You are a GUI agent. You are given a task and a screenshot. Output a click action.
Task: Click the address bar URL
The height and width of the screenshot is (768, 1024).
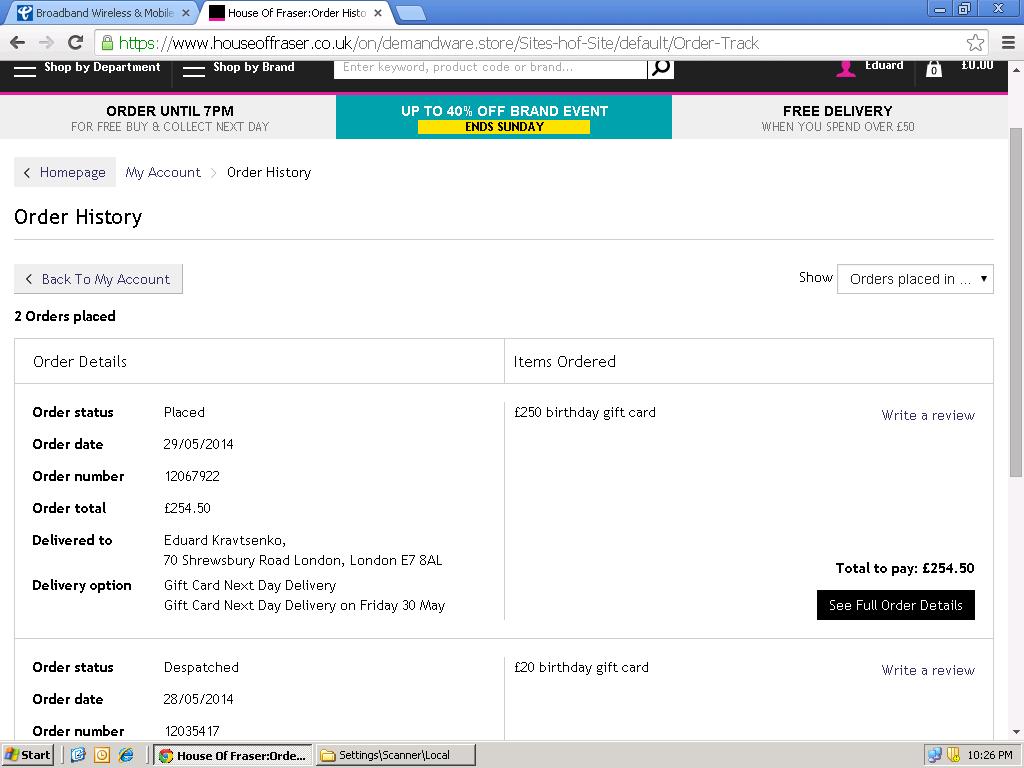coord(438,43)
